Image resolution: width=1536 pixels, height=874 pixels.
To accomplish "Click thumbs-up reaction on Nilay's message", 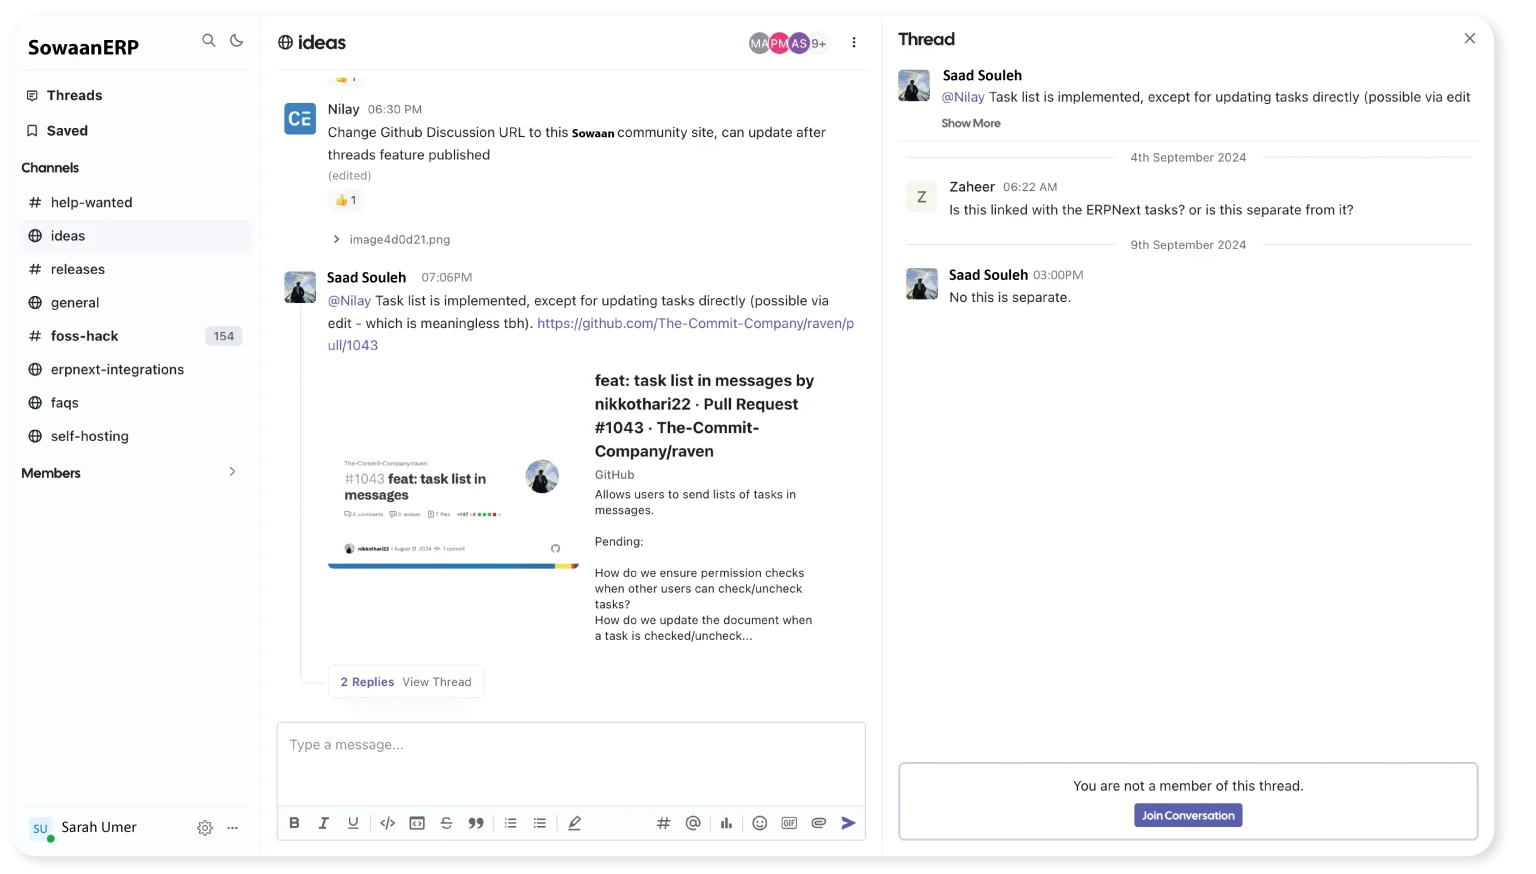I will pyautogui.click(x=346, y=200).
